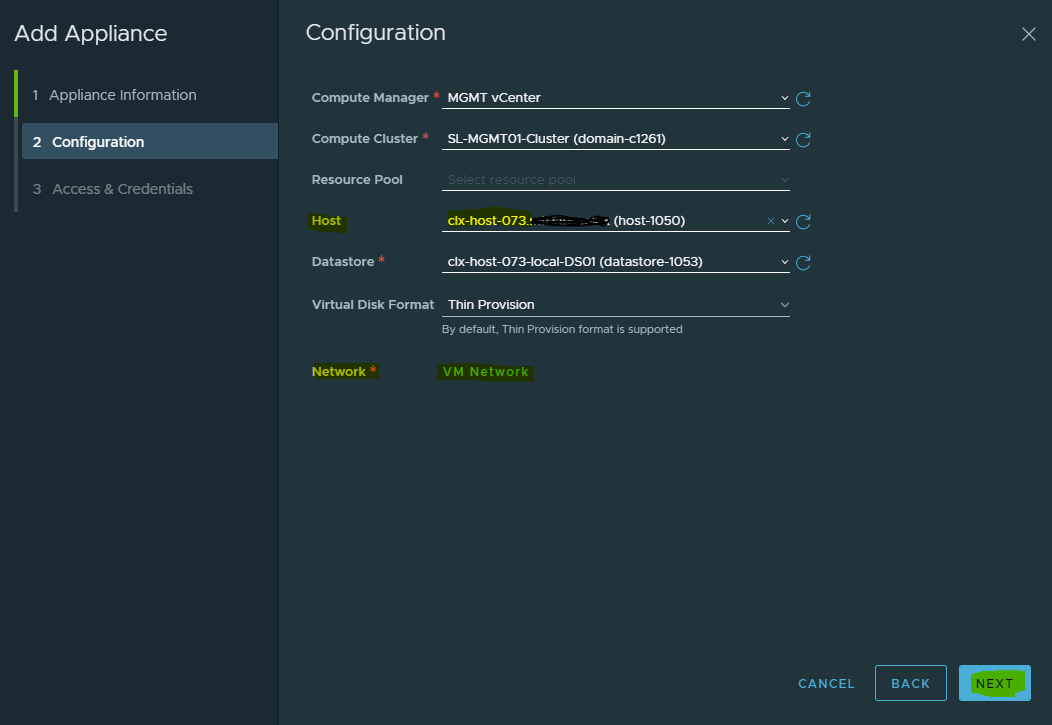Click the CANCEL button
Screen dimensions: 1052x725
tap(826, 683)
